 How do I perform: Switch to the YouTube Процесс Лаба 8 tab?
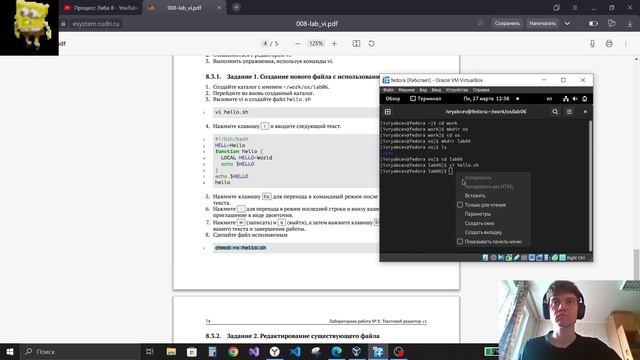tap(100, 8)
